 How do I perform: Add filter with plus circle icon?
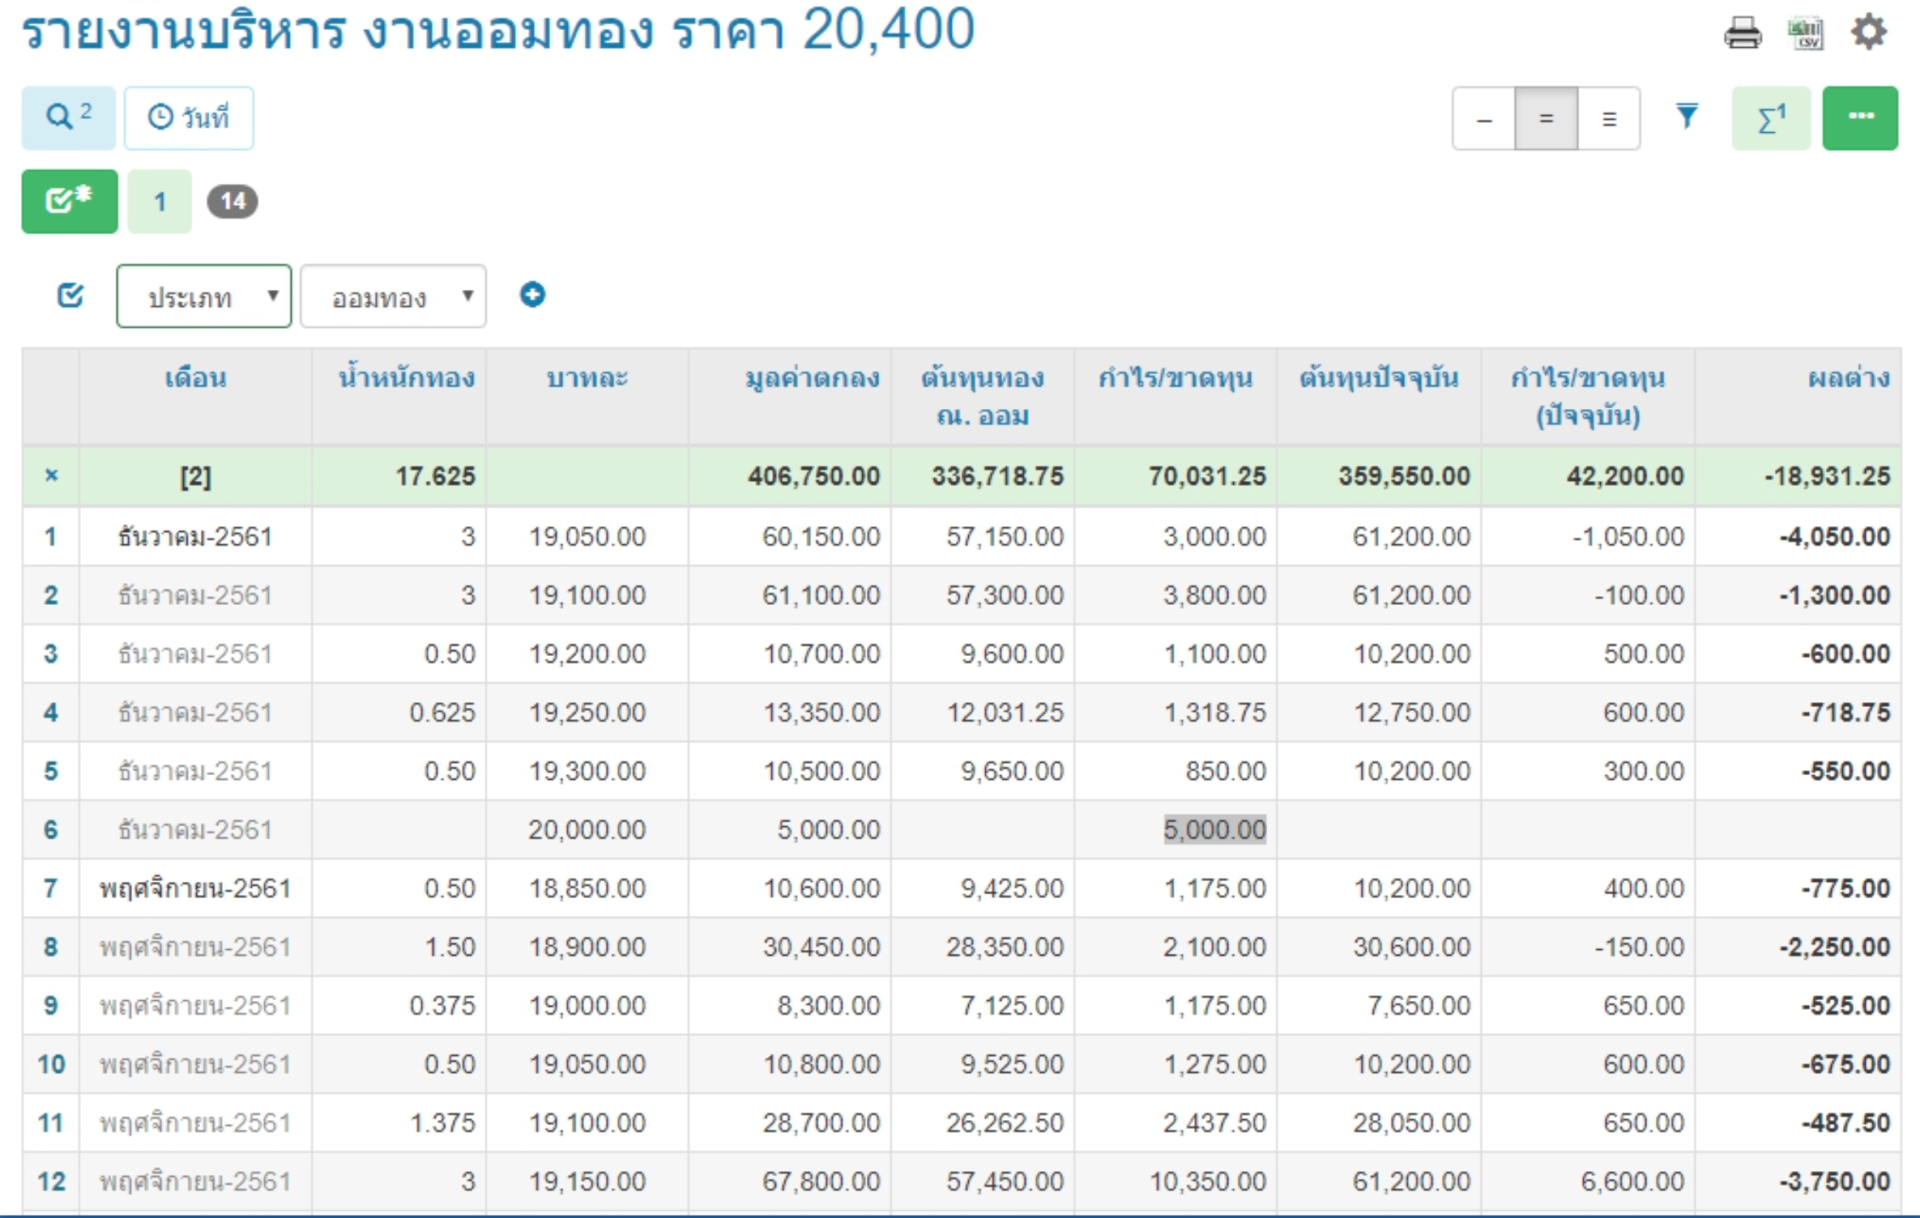(532, 295)
